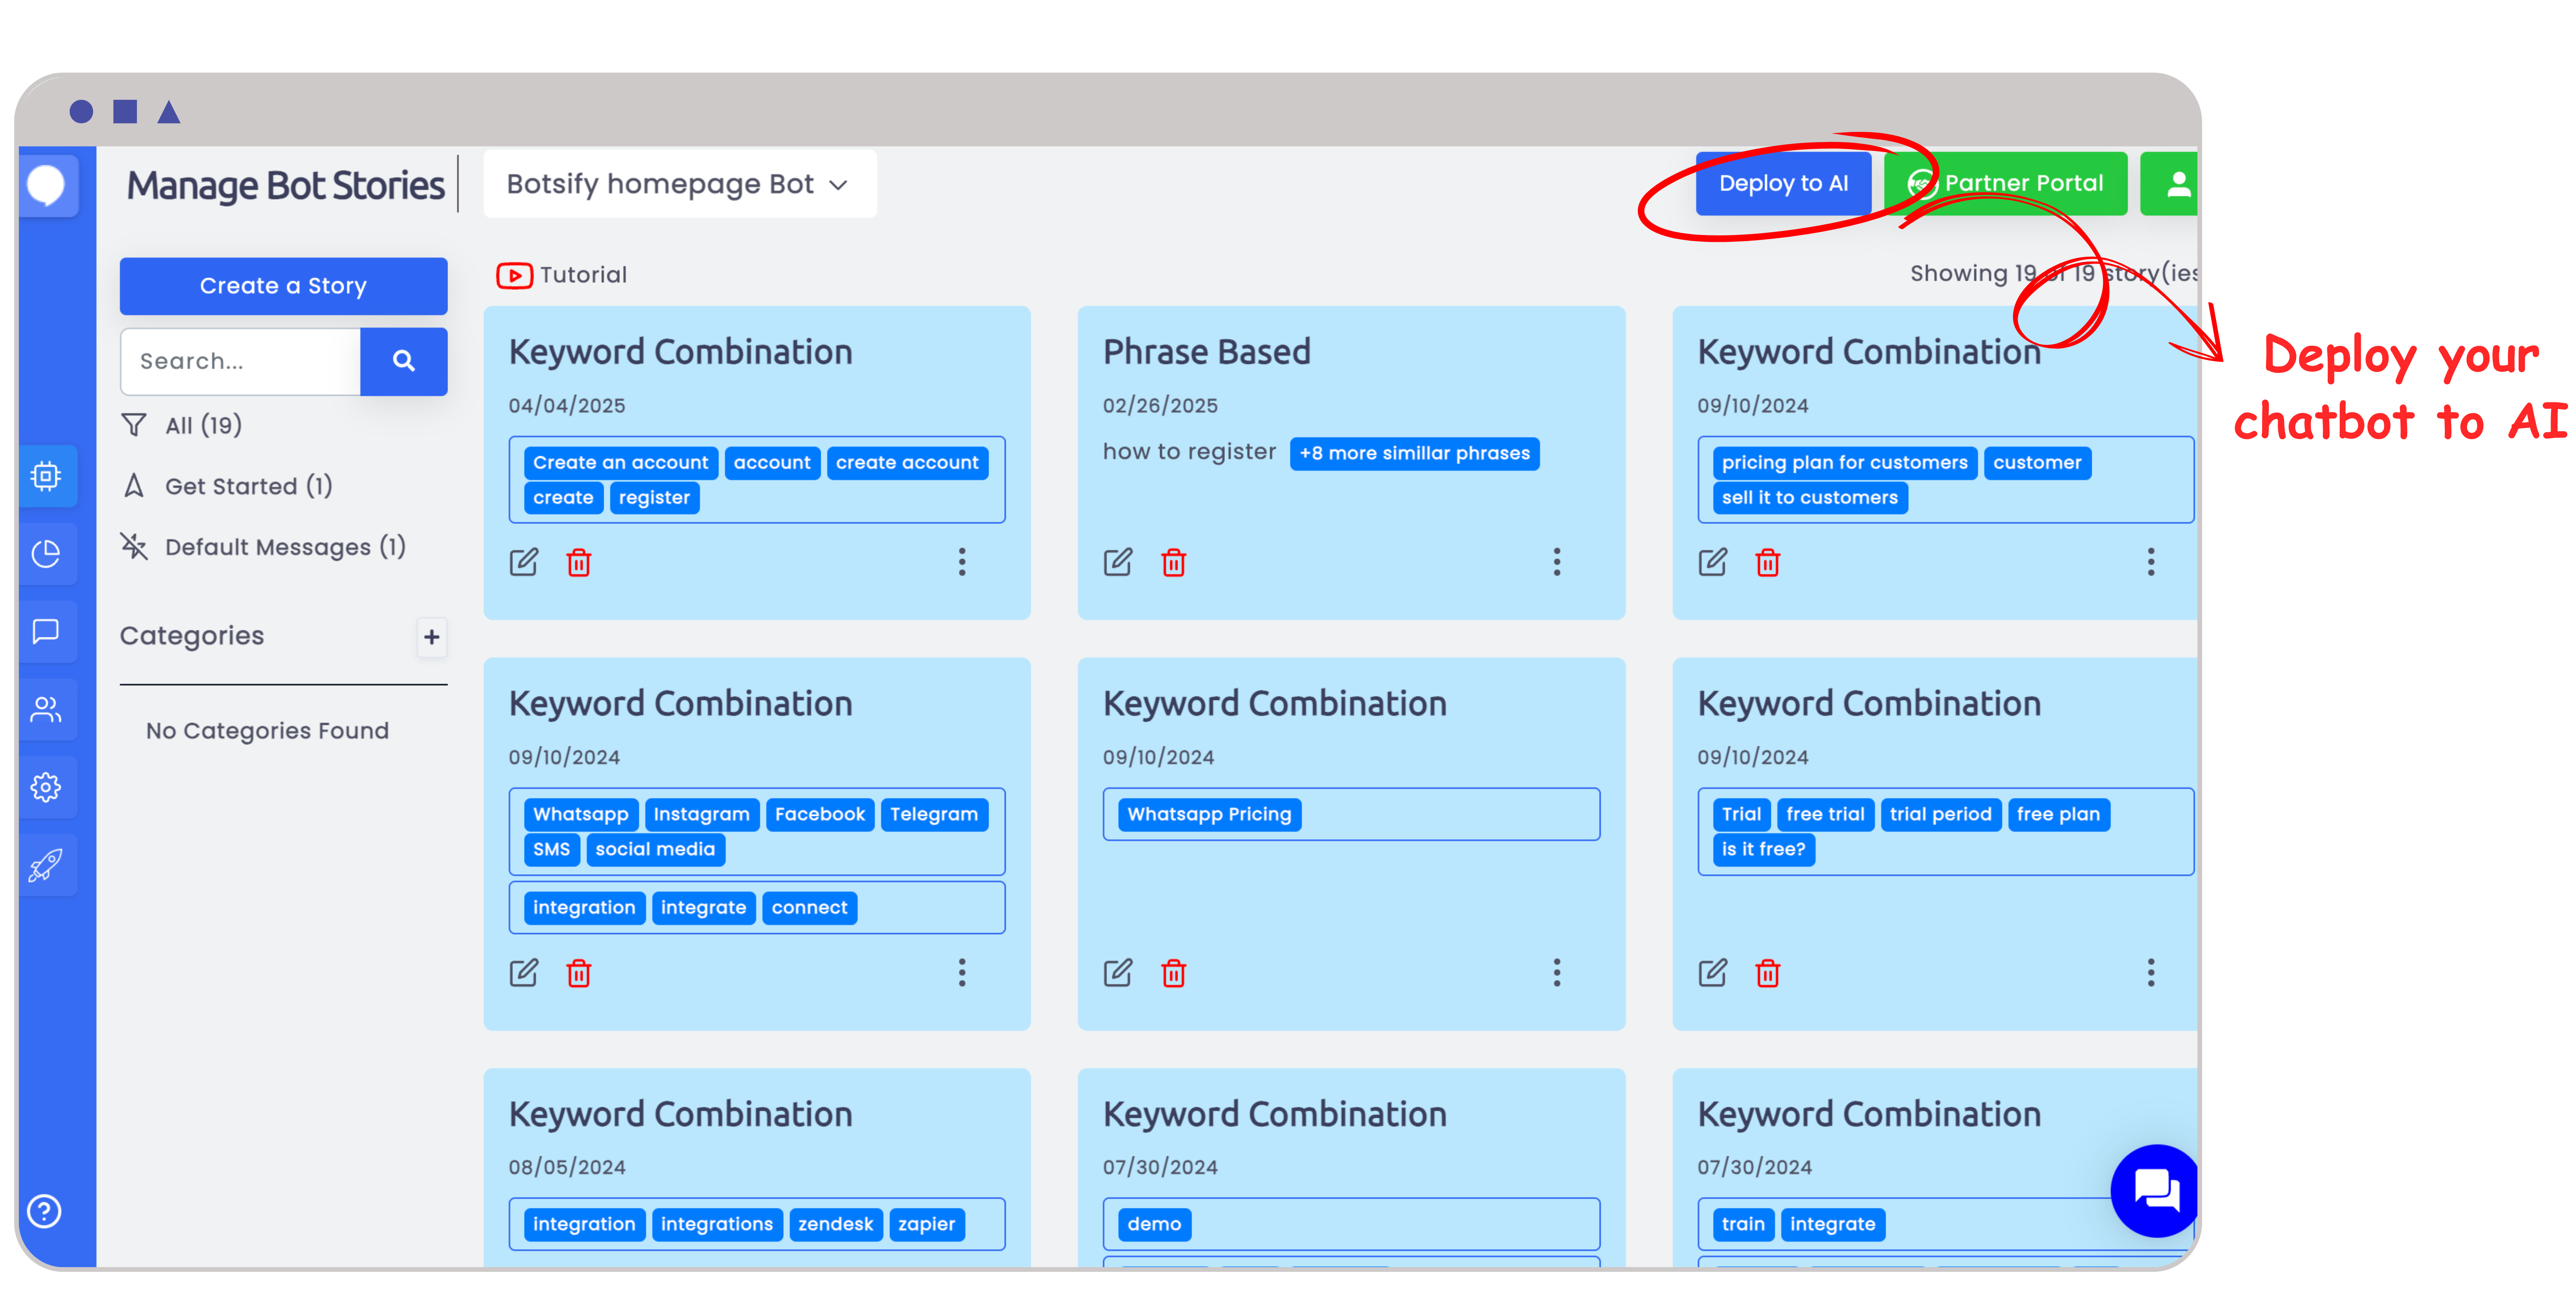Delete the free trial story
Image resolution: width=2576 pixels, height=1300 pixels.
click(1768, 973)
